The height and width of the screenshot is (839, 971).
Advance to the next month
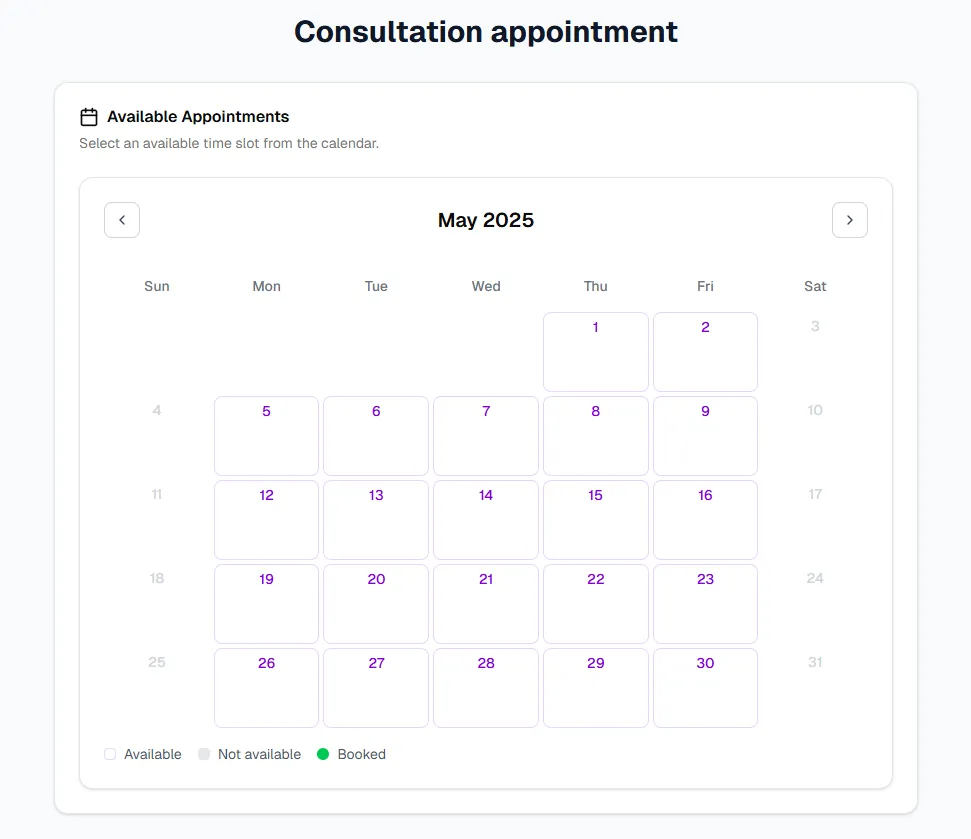(849, 220)
